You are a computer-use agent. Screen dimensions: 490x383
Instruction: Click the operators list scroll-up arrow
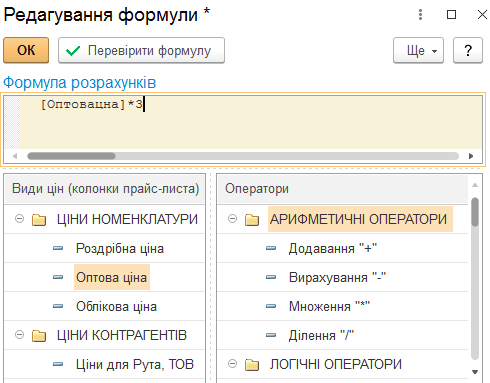[x=475, y=185]
